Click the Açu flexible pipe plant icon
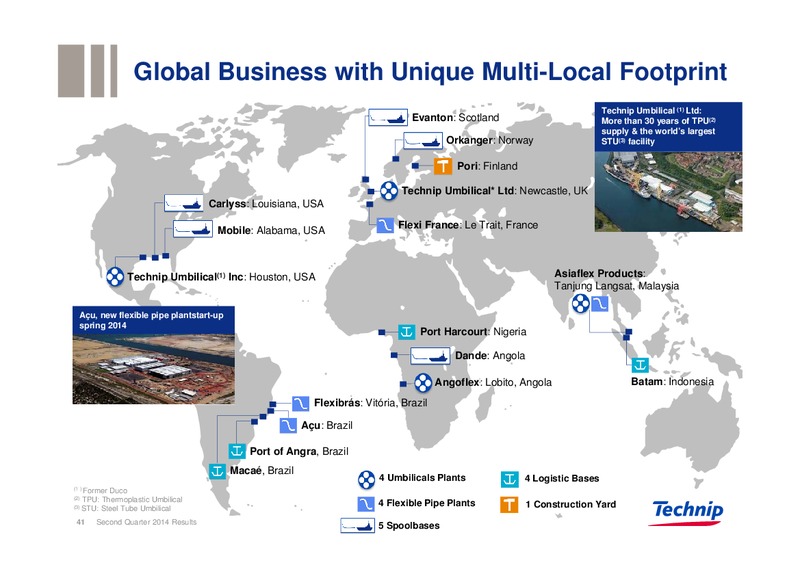This screenshot has height=565, width=800. 288,426
